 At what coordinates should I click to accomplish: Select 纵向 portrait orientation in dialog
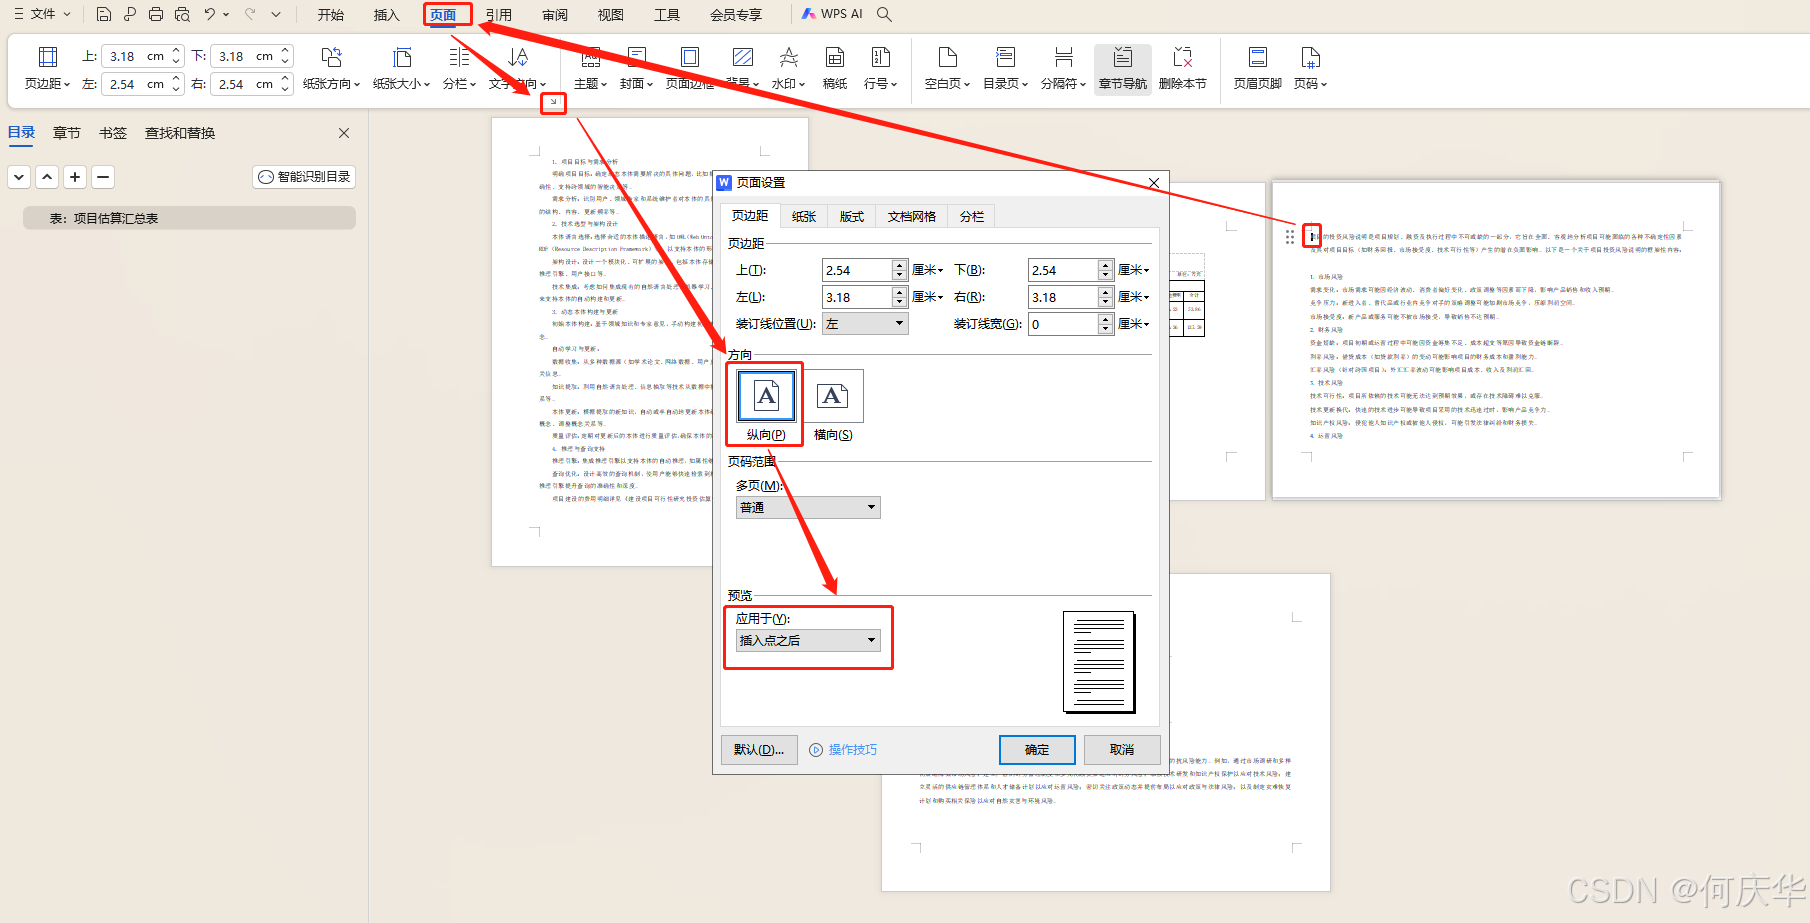[766, 397]
